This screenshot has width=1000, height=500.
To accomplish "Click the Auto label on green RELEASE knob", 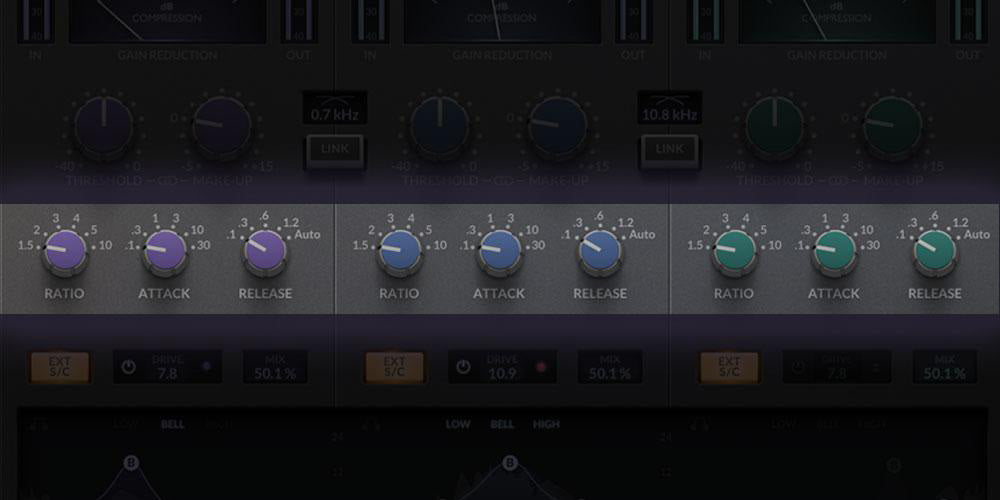I will [977, 235].
